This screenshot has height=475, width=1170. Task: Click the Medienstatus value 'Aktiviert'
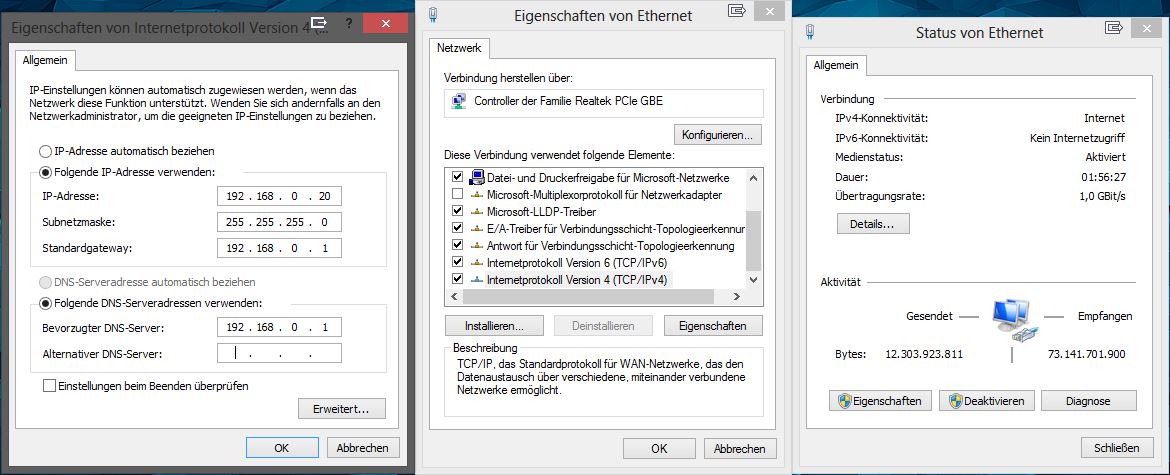click(1105, 157)
